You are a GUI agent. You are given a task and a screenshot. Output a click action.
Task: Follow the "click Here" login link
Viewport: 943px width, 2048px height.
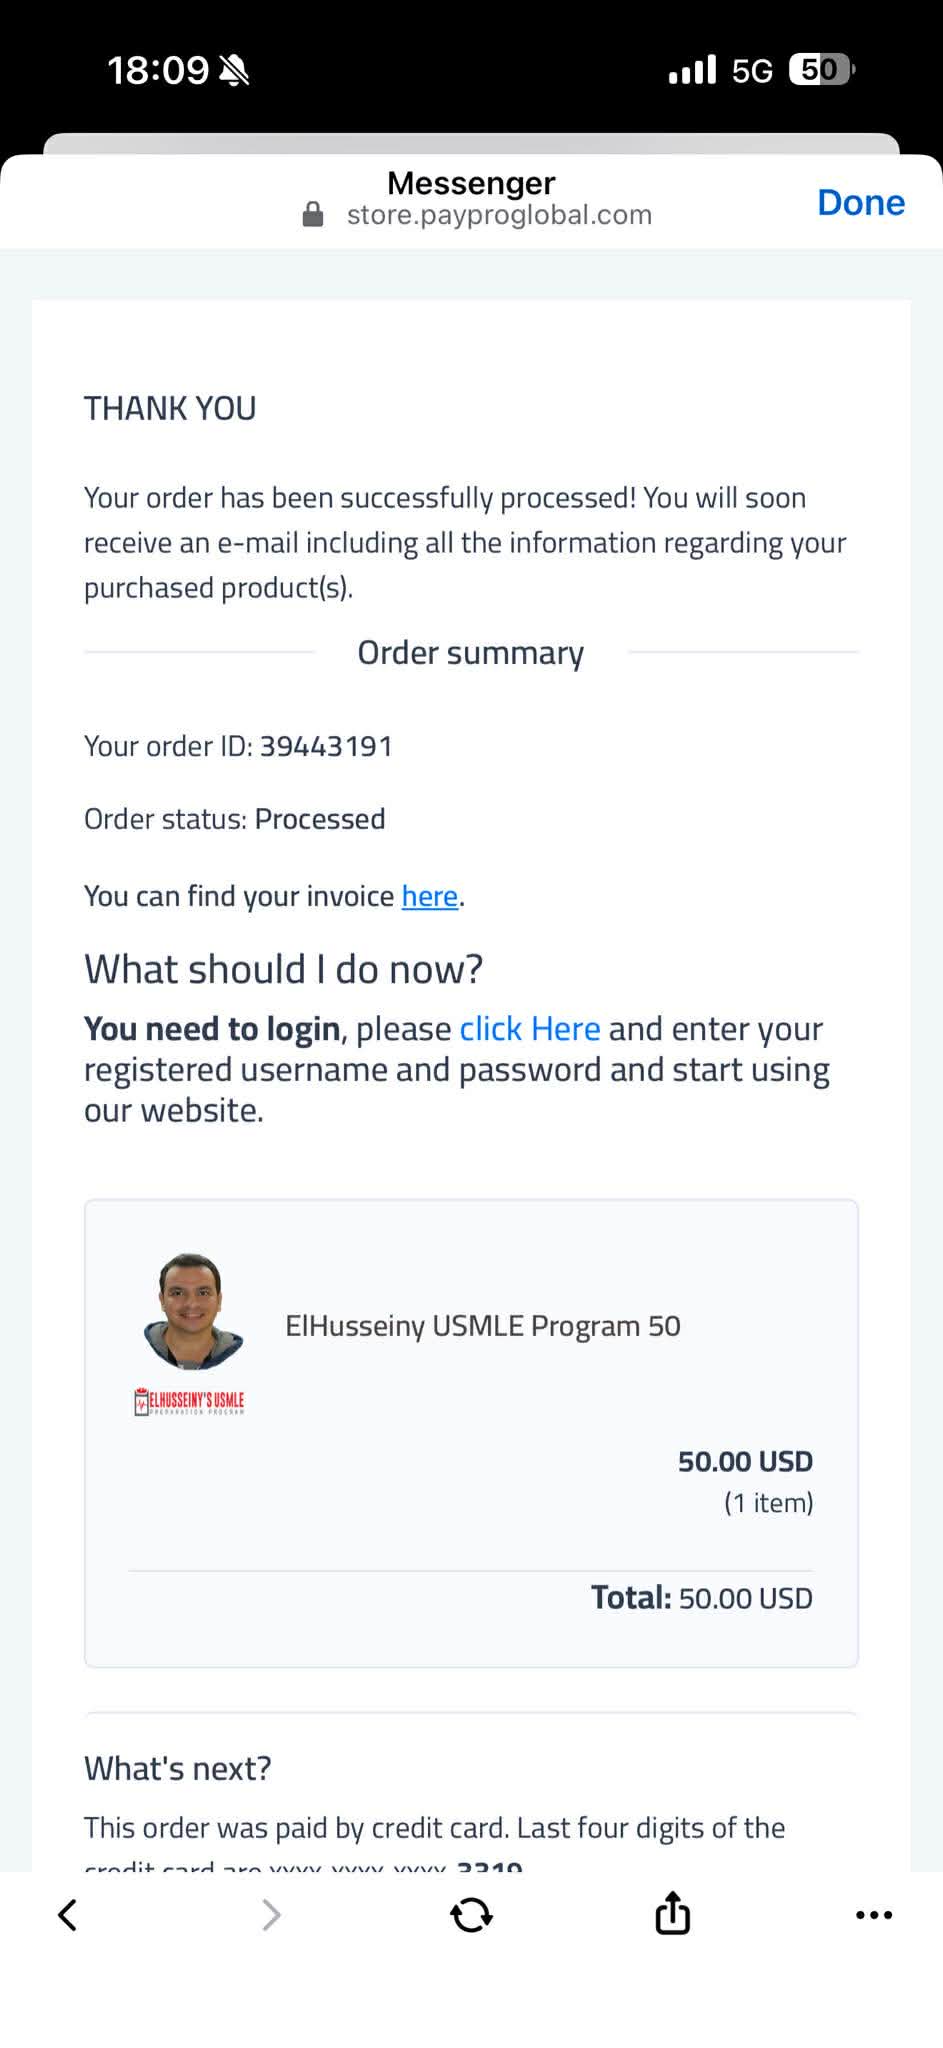pos(529,1029)
